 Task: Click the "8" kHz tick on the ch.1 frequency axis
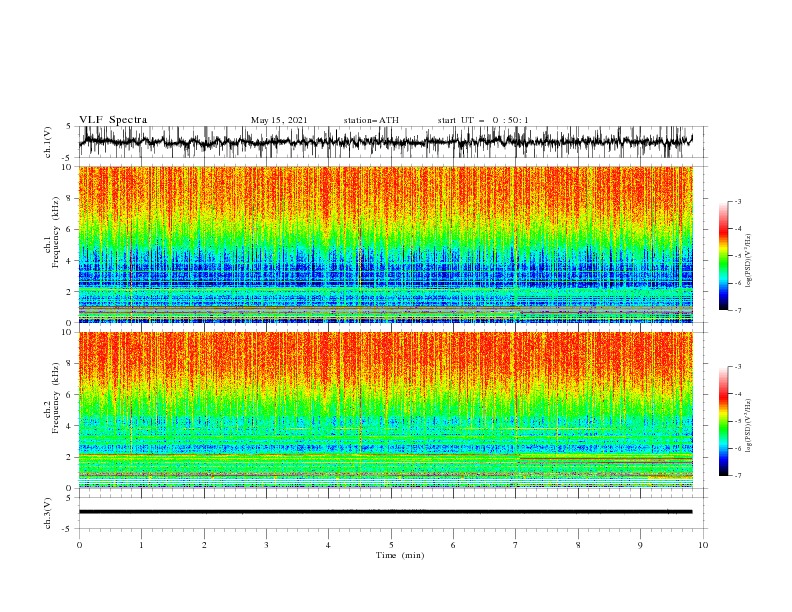(x=70, y=198)
